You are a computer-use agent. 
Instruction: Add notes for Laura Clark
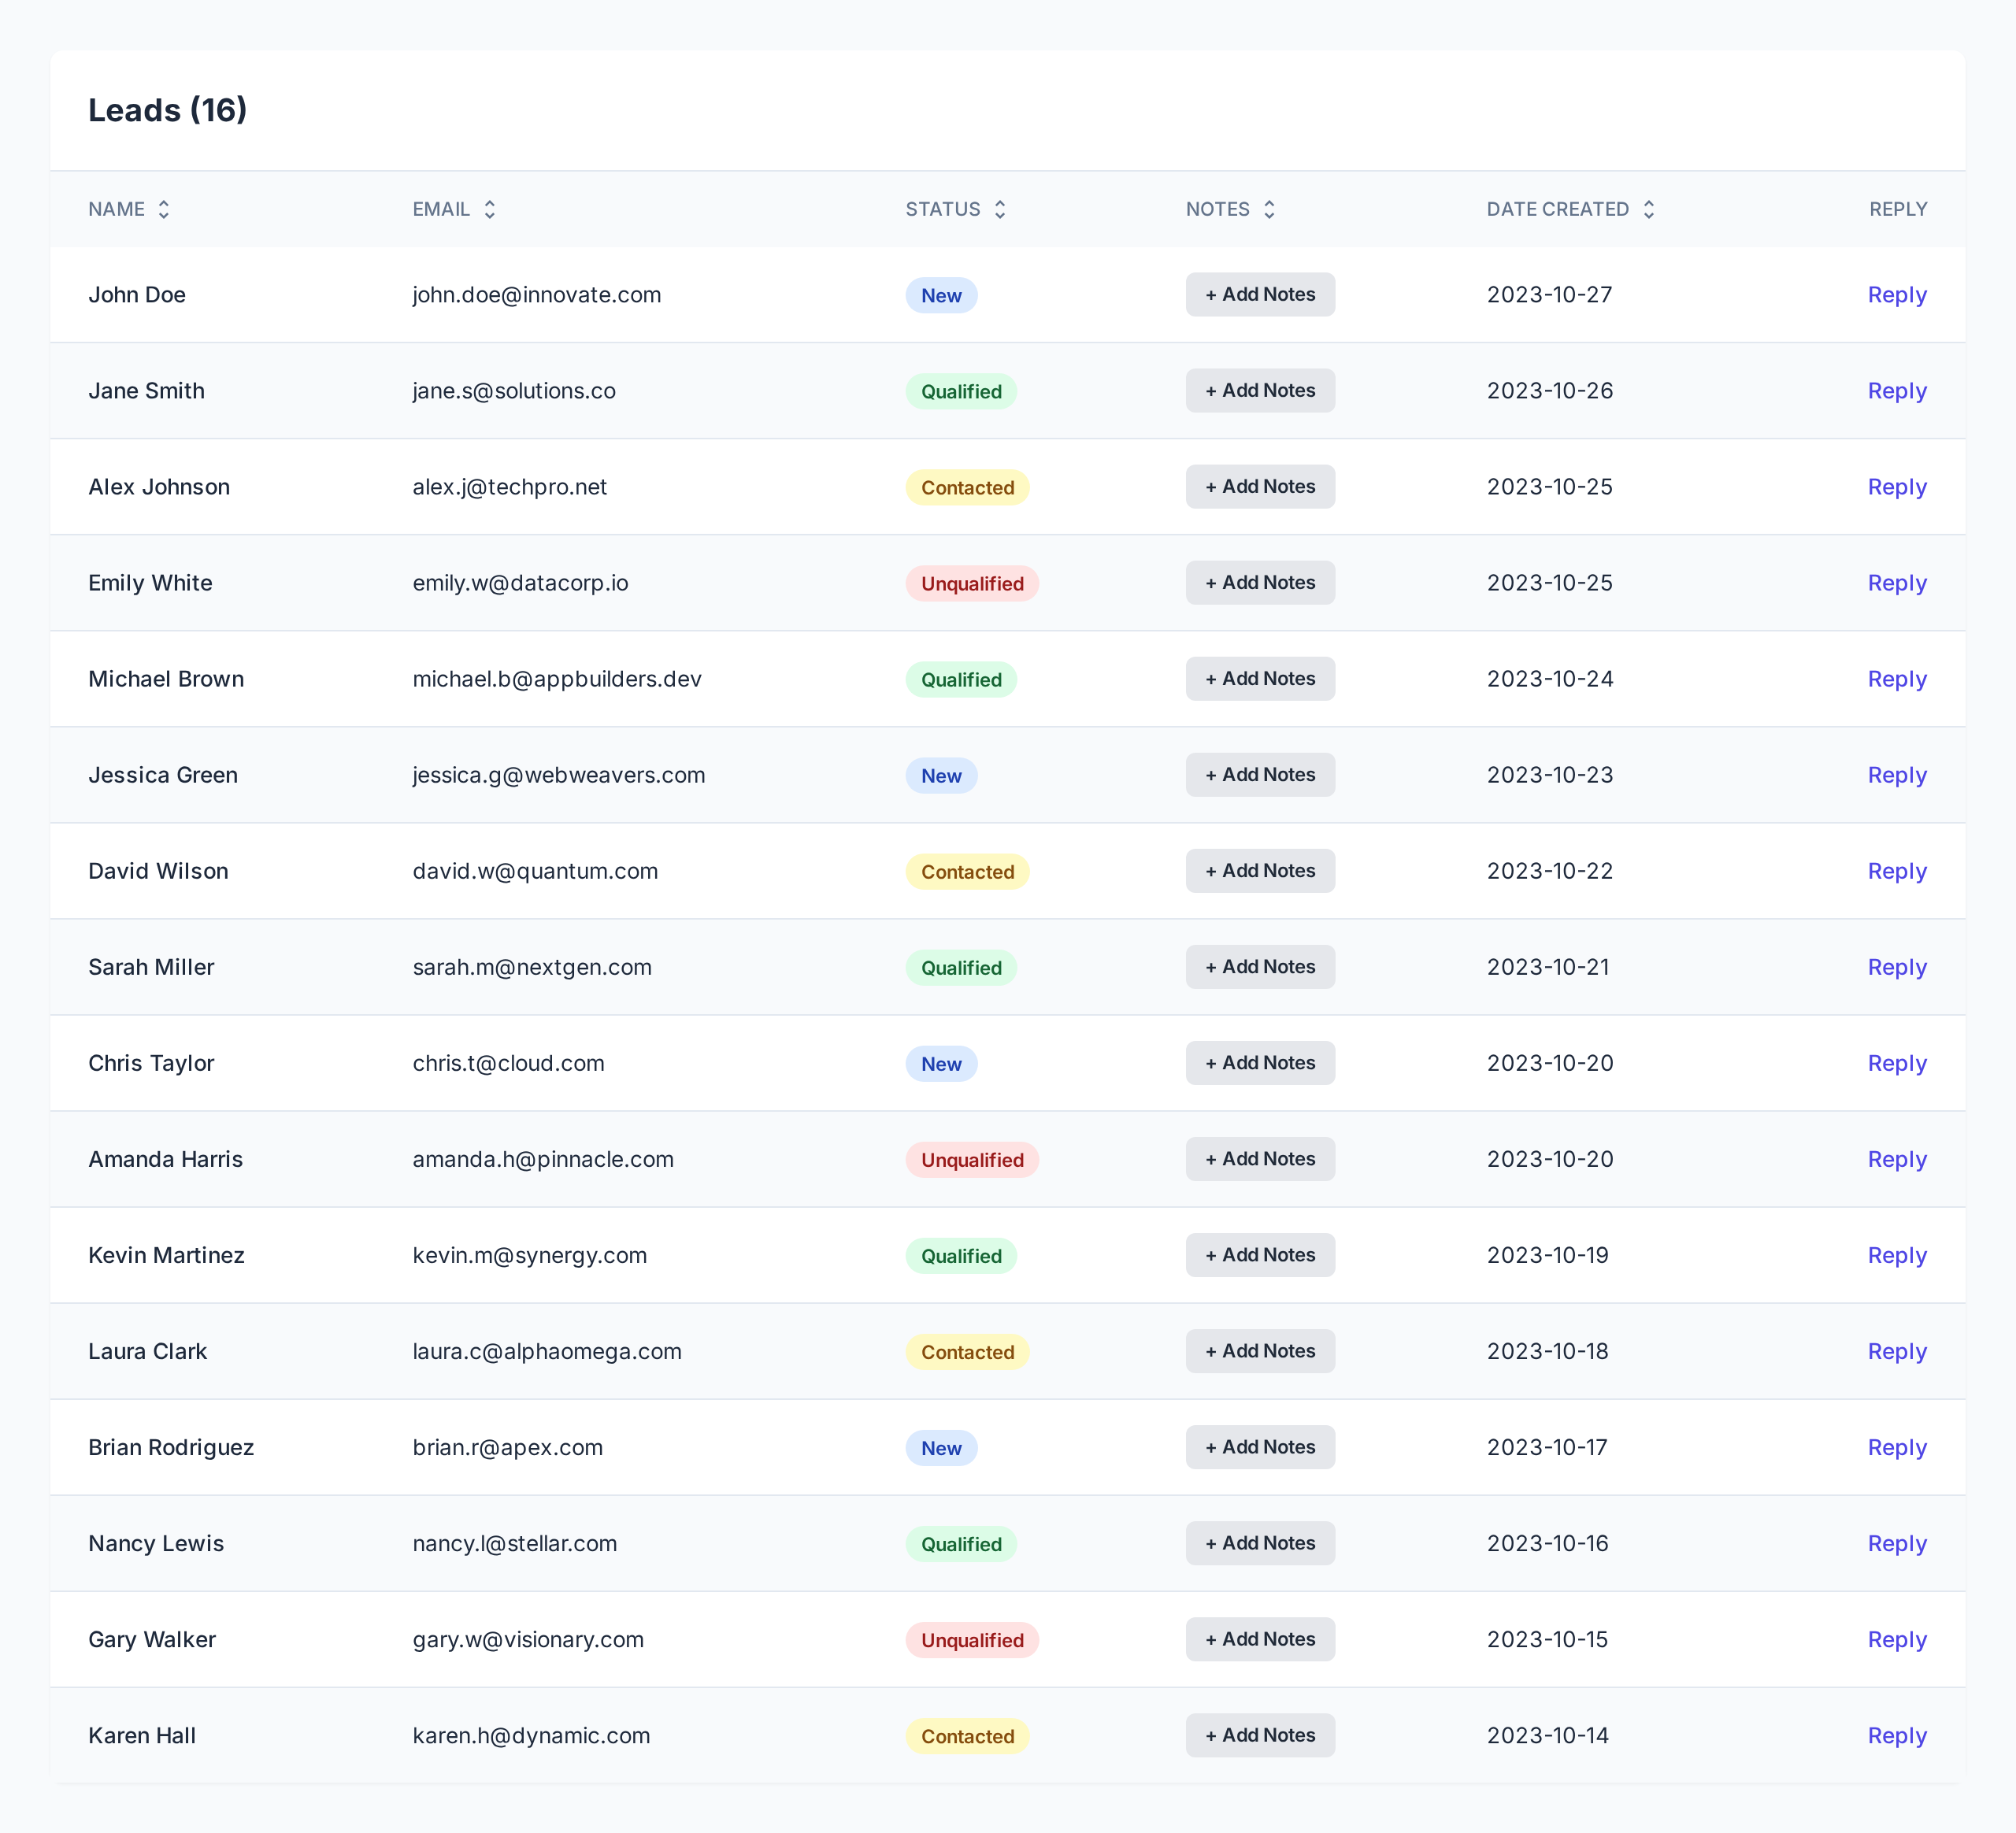(1260, 1351)
